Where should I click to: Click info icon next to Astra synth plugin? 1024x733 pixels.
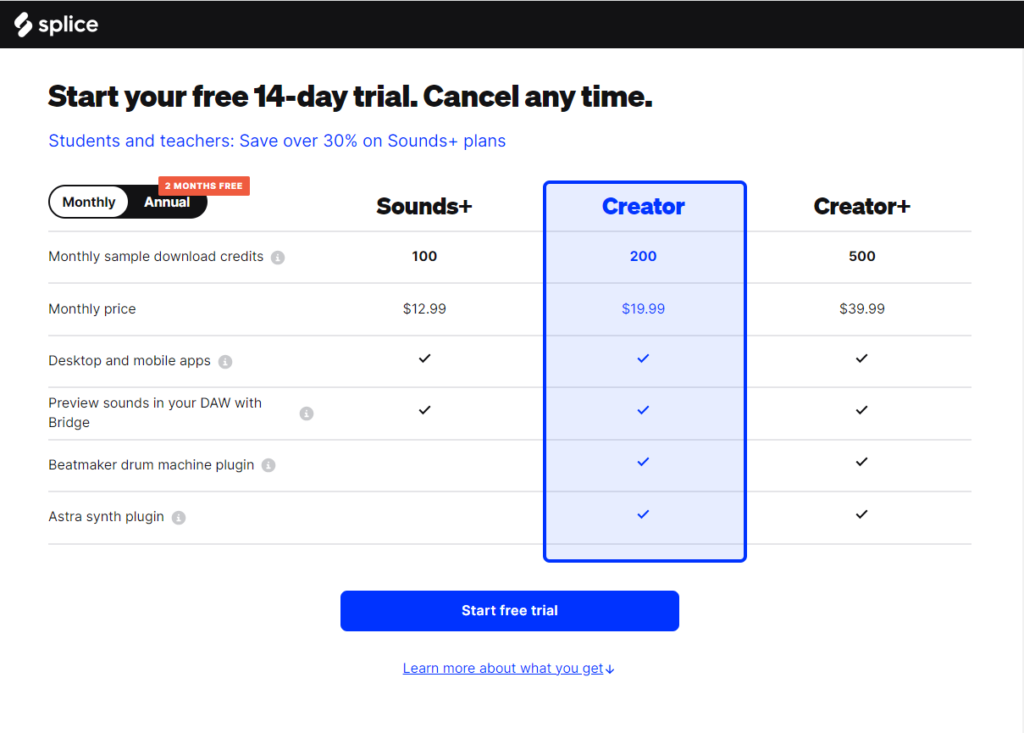click(178, 518)
